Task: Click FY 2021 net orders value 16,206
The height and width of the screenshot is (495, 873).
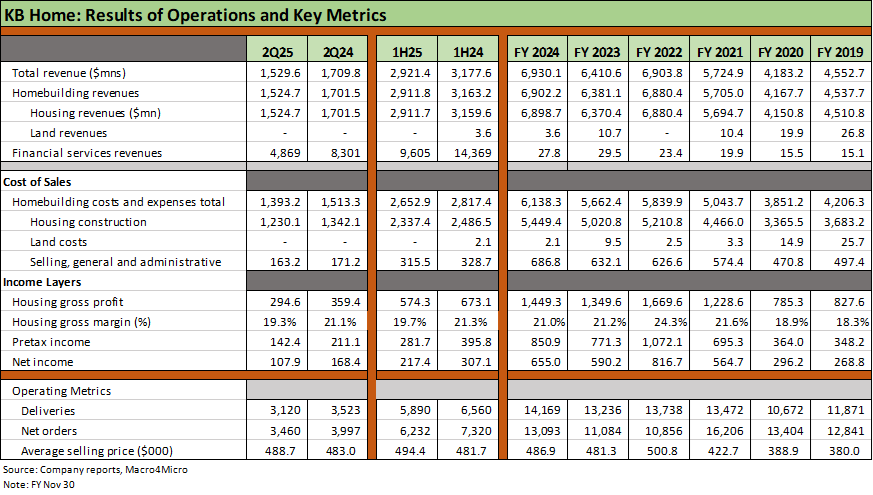Action: point(724,431)
